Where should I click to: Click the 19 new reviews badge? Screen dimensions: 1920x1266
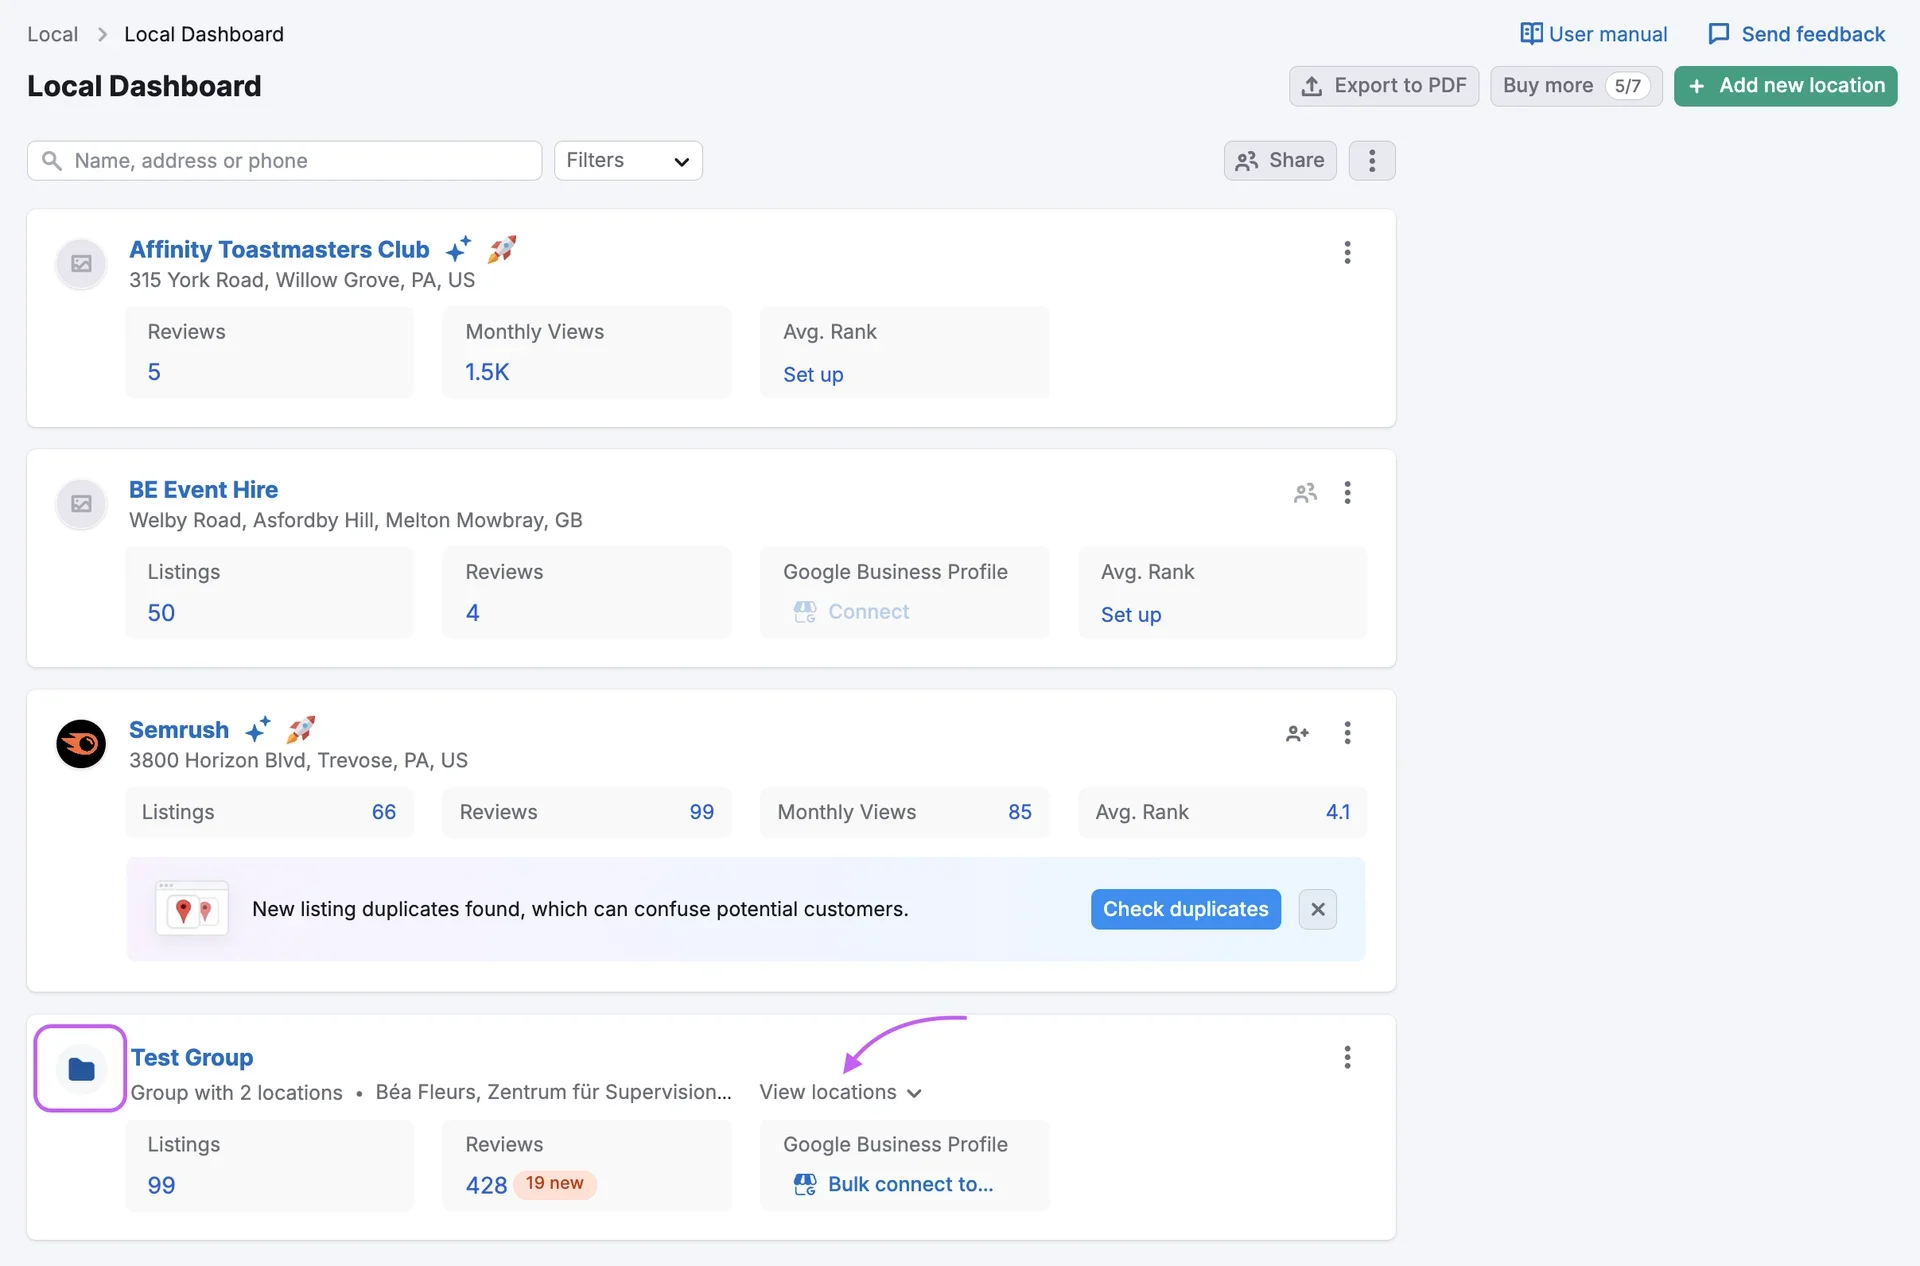(555, 1184)
